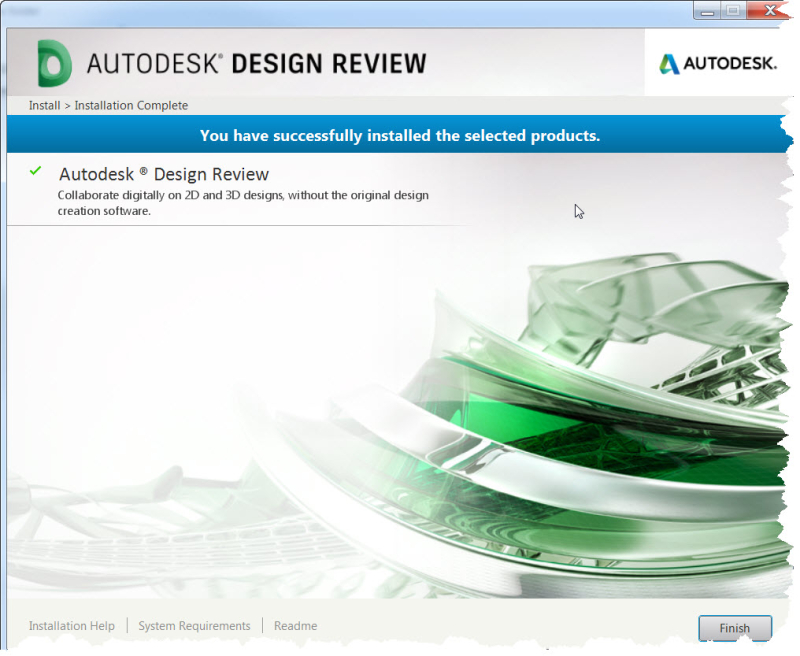Click the maximize button in title bar
The height and width of the screenshot is (656, 800).
coord(732,10)
